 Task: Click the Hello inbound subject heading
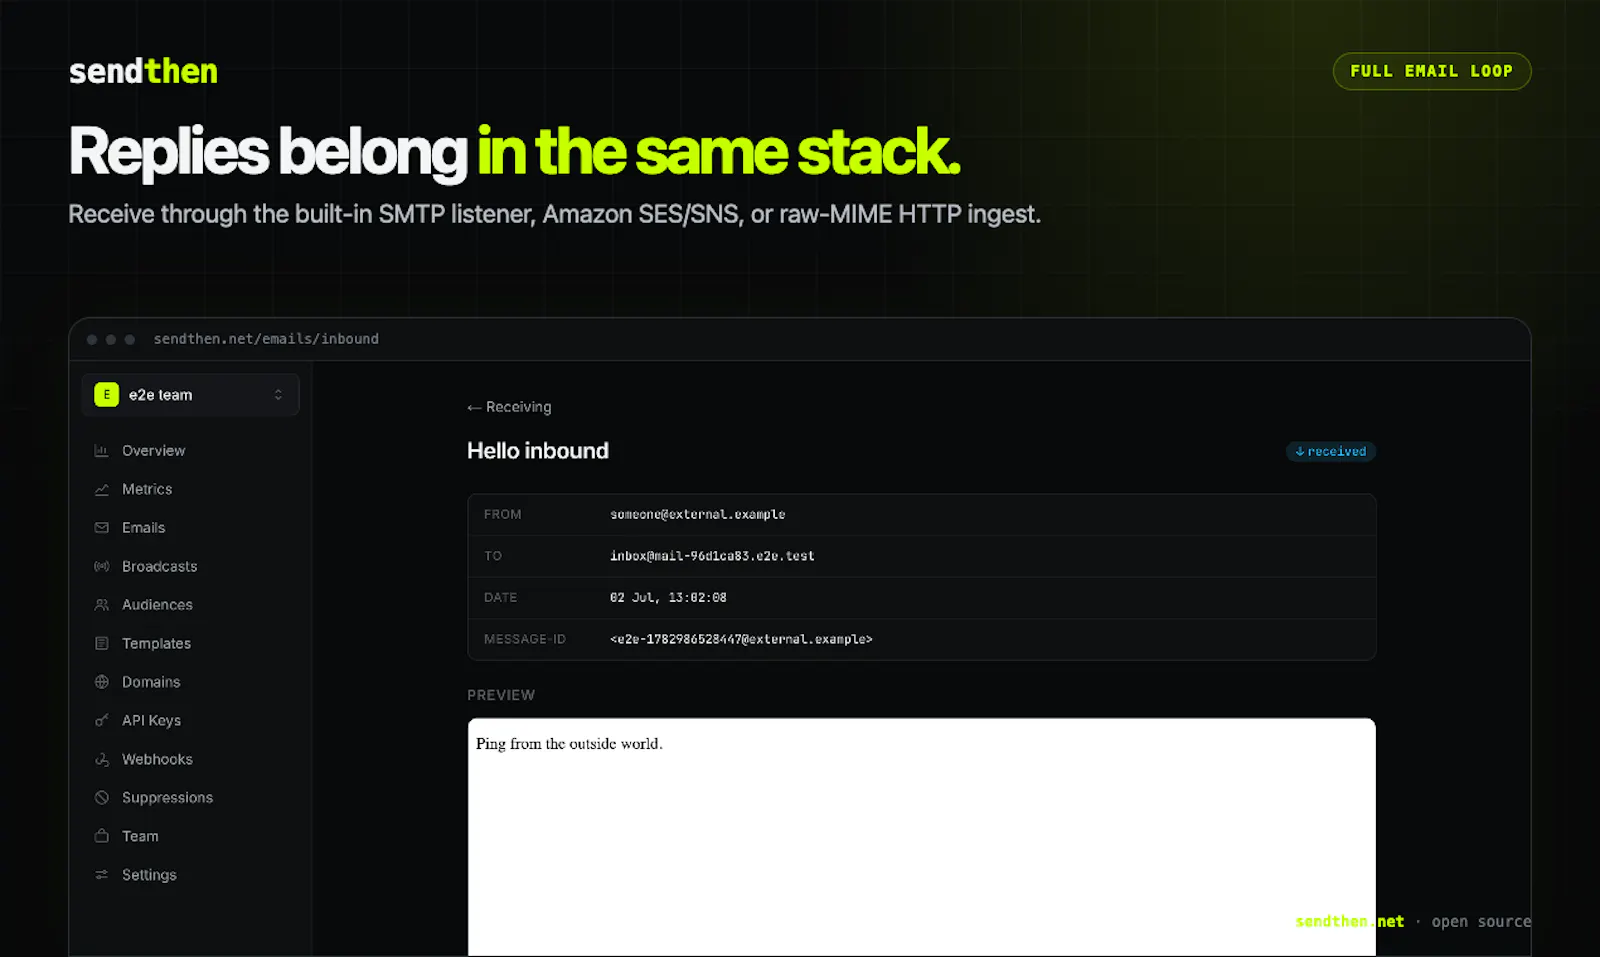point(538,451)
